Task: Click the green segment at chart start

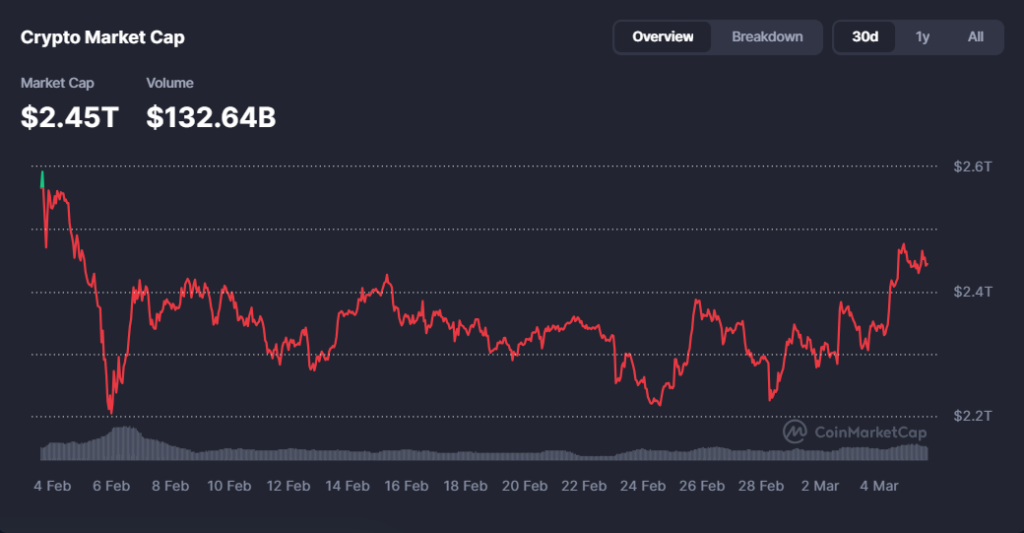Action: [42, 179]
